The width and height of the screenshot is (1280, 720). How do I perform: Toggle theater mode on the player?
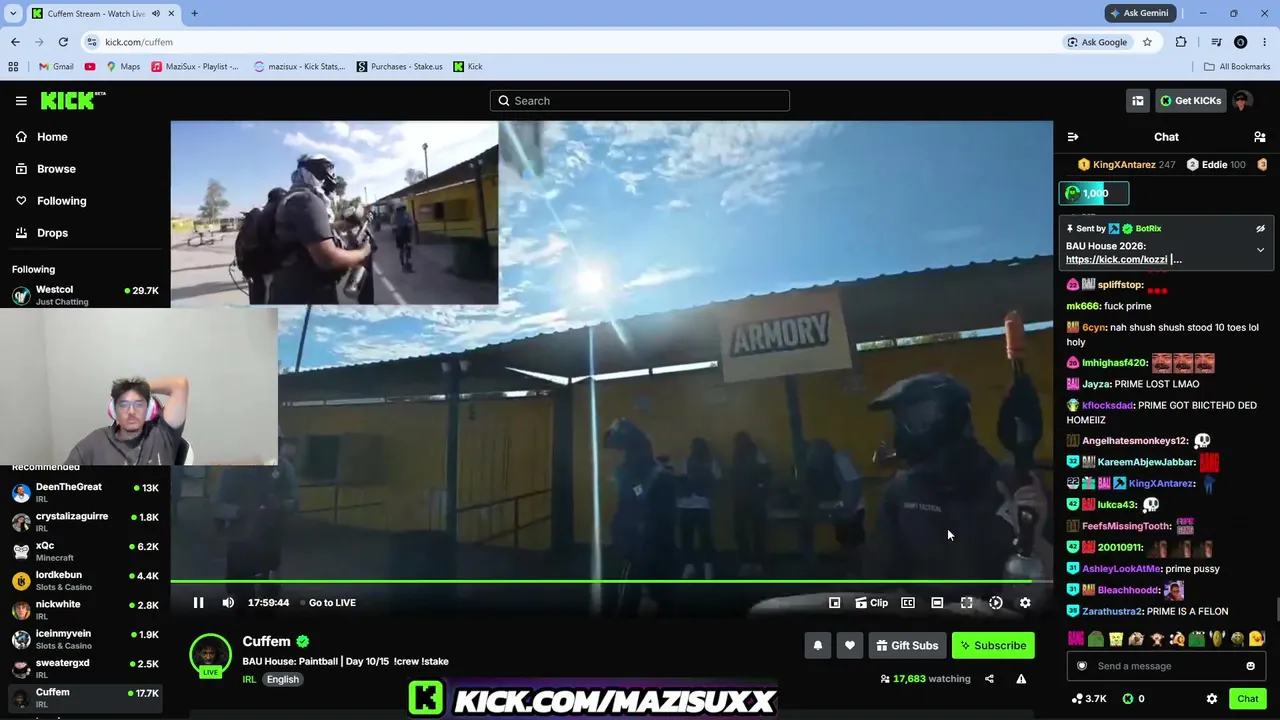click(x=937, y=603)
